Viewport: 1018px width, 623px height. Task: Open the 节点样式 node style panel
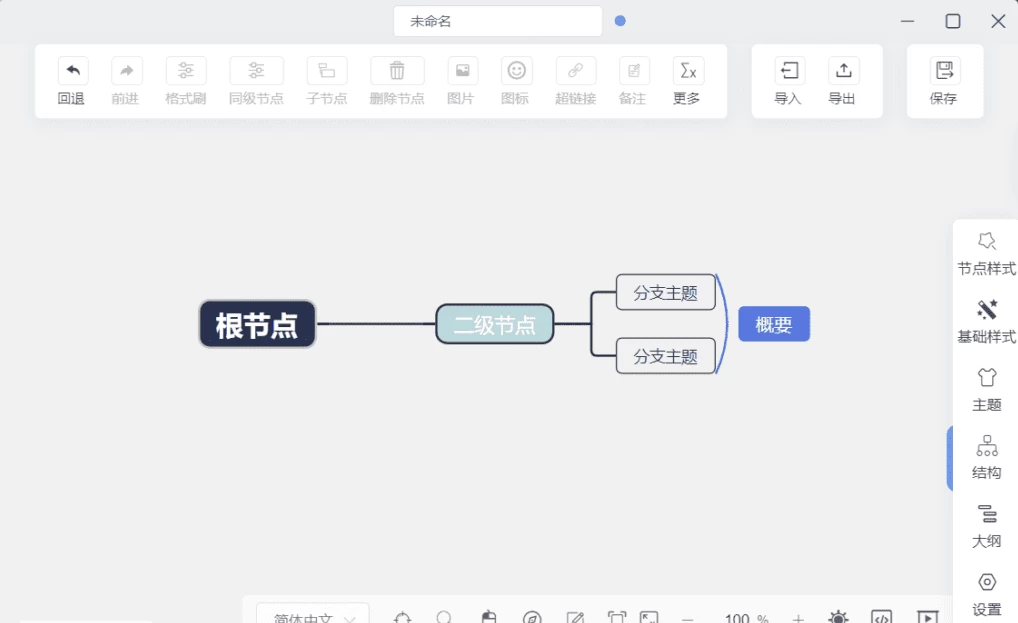986,254
